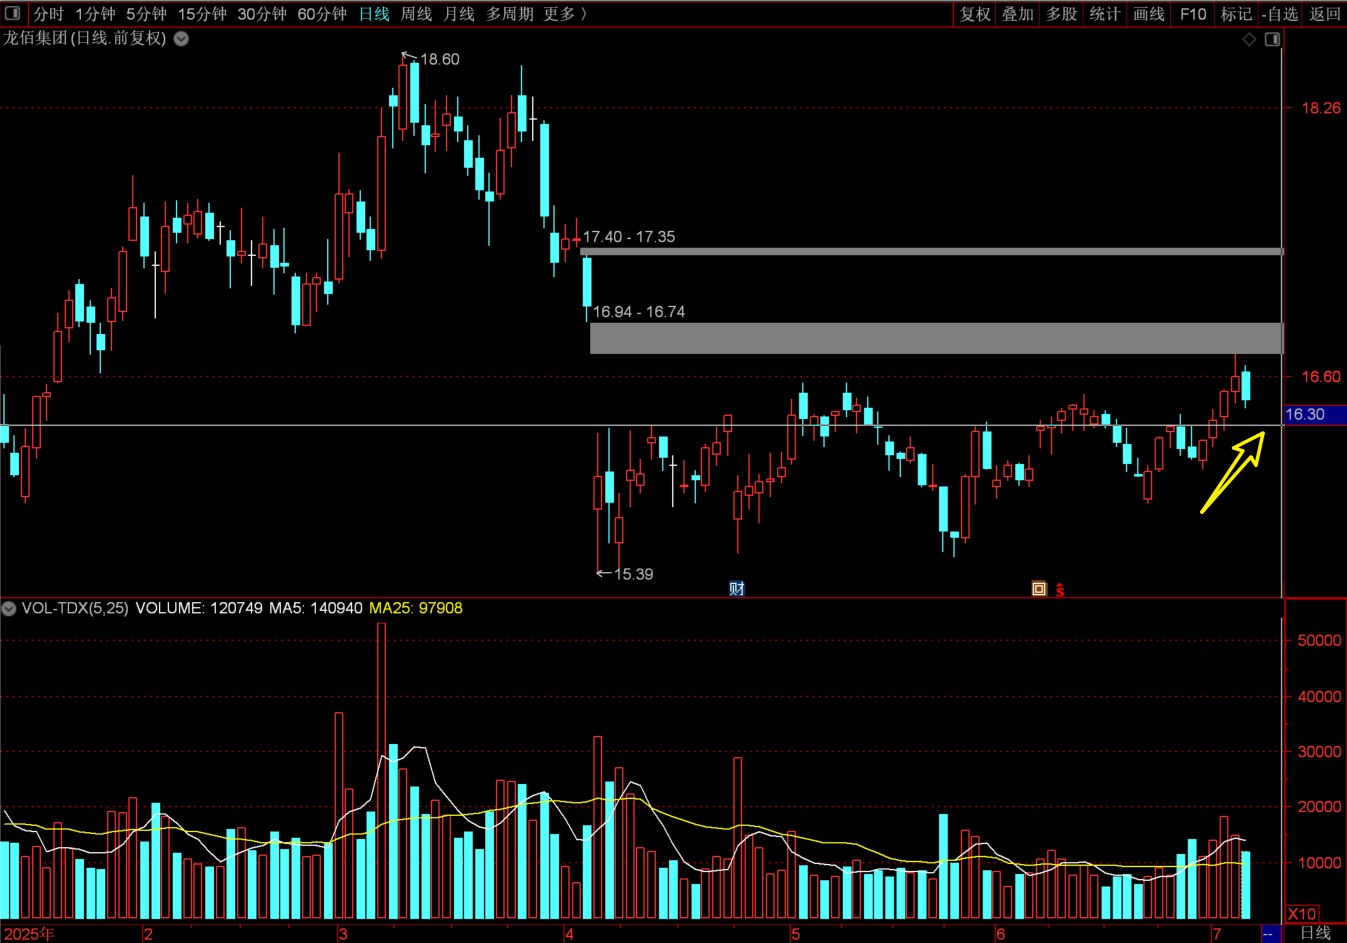Viewport: 1347px width, 943px height.
Task: Click month 6 on the time axis
Action: click(1000, 934)
